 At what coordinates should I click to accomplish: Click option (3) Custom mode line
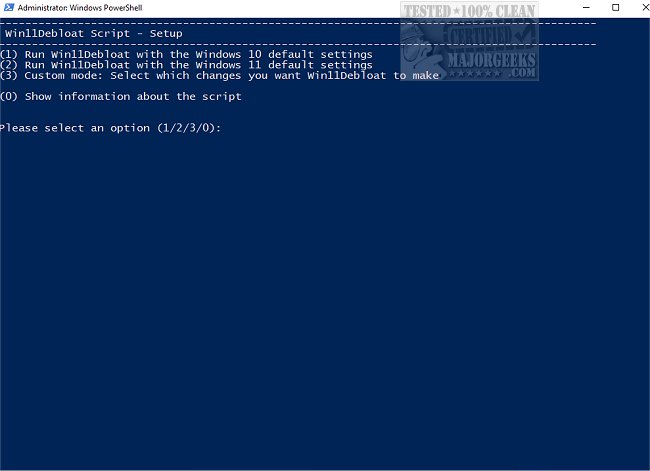[219, 75]
